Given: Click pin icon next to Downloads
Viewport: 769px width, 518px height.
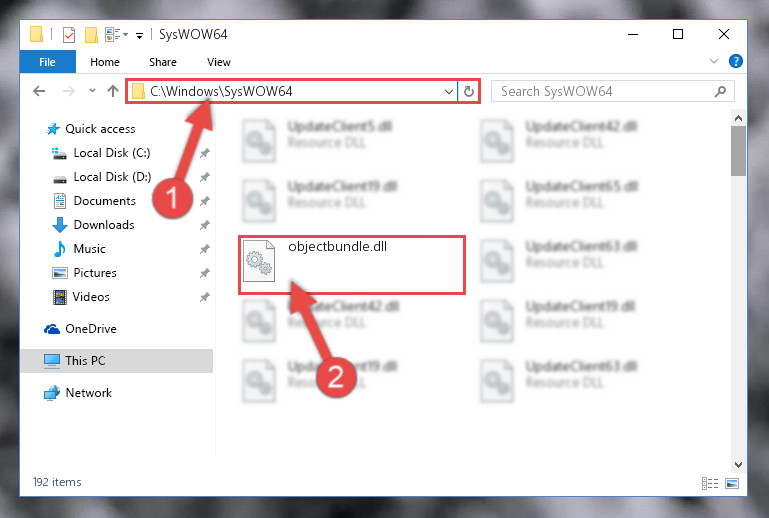Looking at the screenshot, I should pyautogui.click(x=205, y=225).
